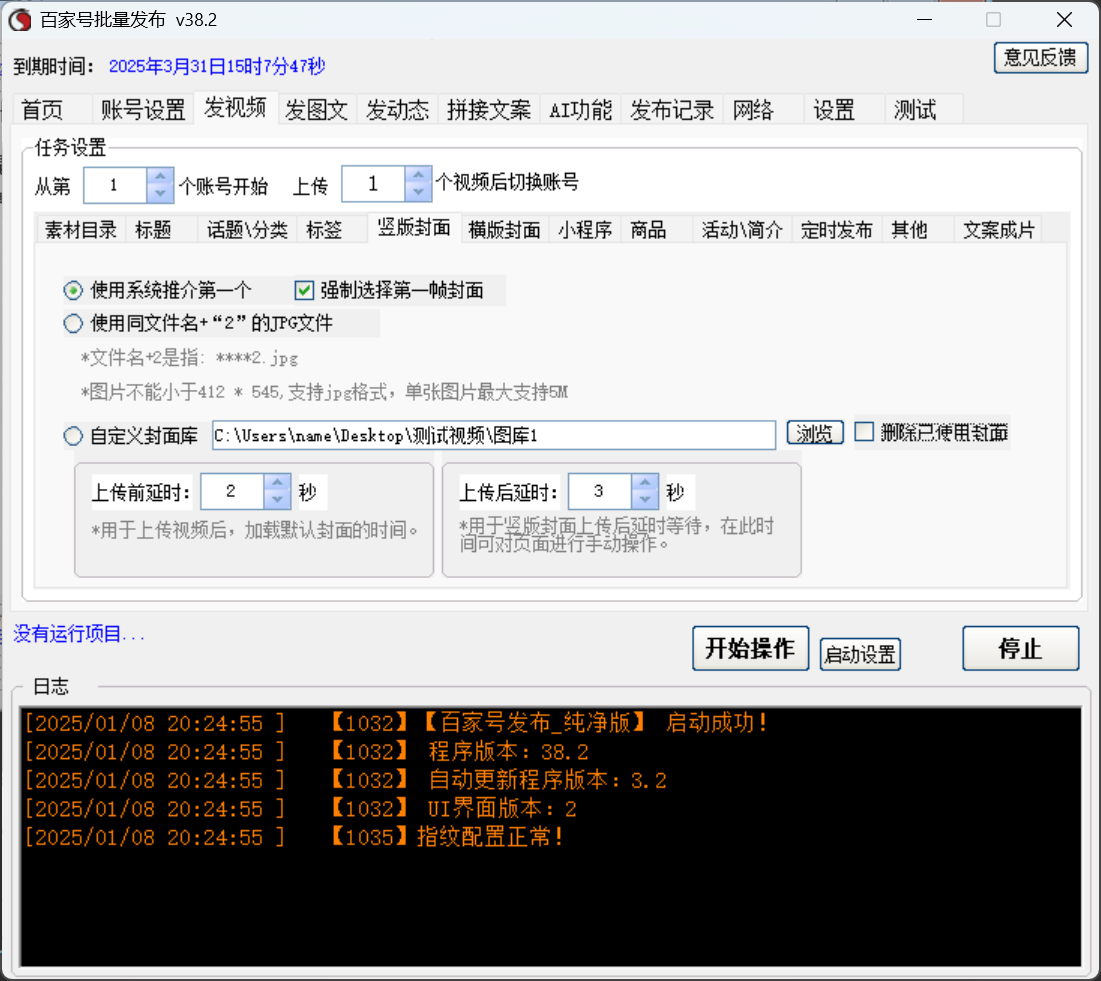Increase videos-per-account spinner value
Image resolution: width=1101 pixels, height=981 pixels.
(x=418, y=175)
